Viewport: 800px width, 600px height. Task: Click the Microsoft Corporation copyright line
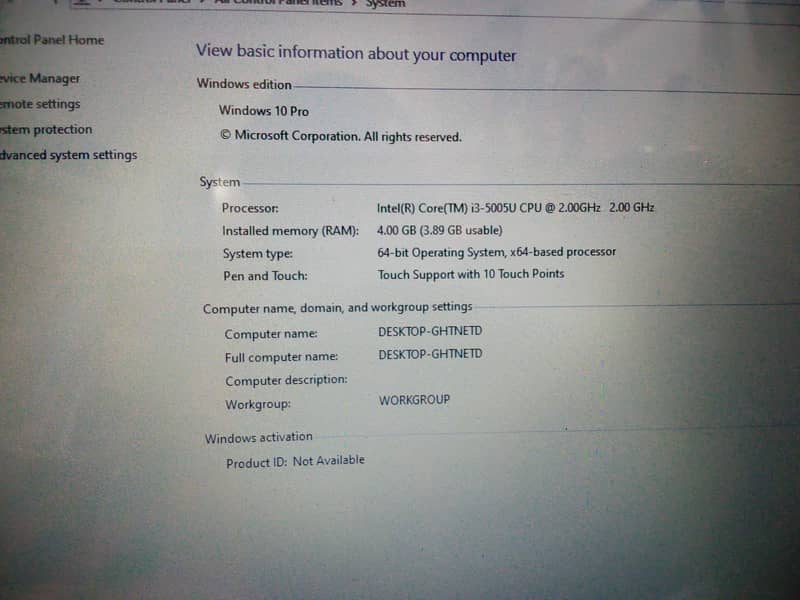coord(340,137)
